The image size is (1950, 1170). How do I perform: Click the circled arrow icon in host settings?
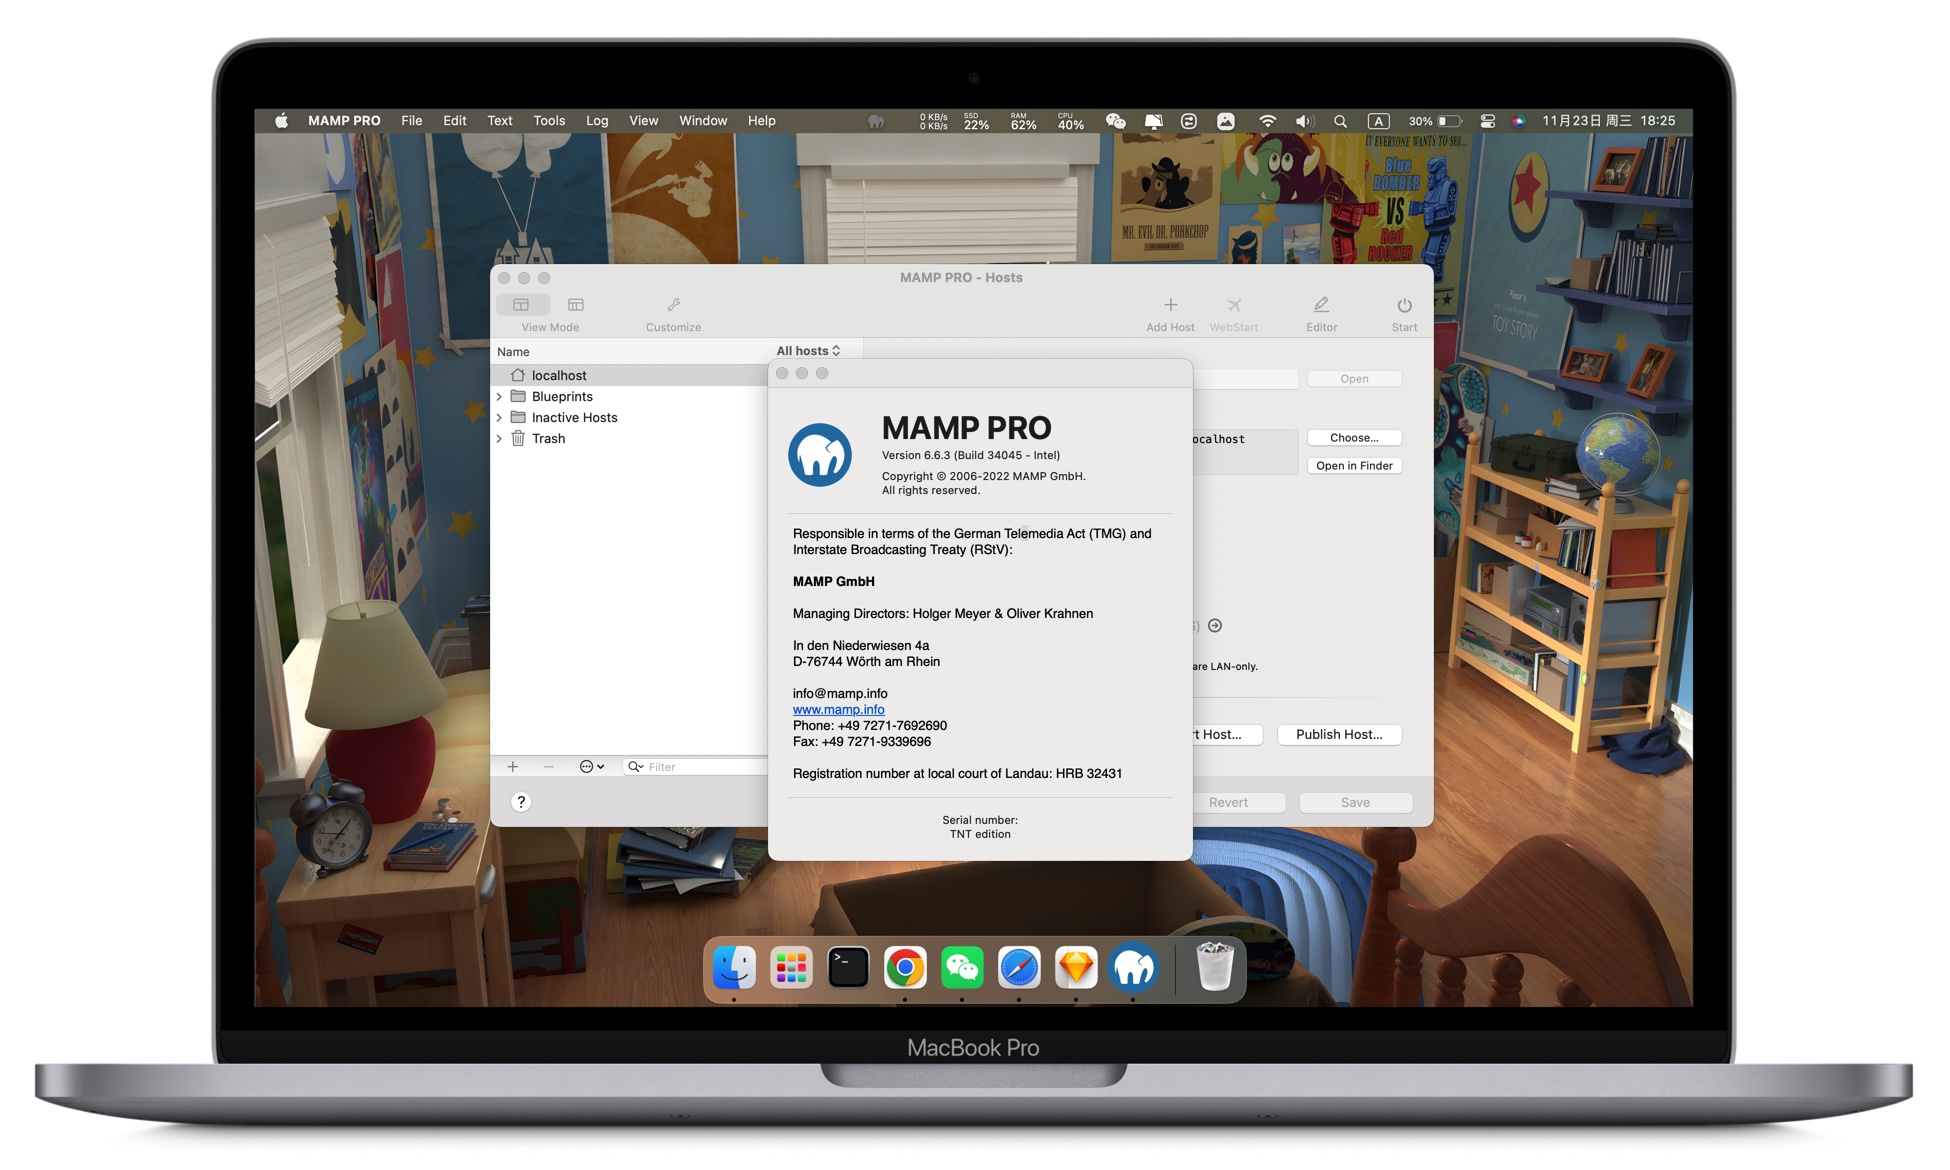[x=1215, y=625]
